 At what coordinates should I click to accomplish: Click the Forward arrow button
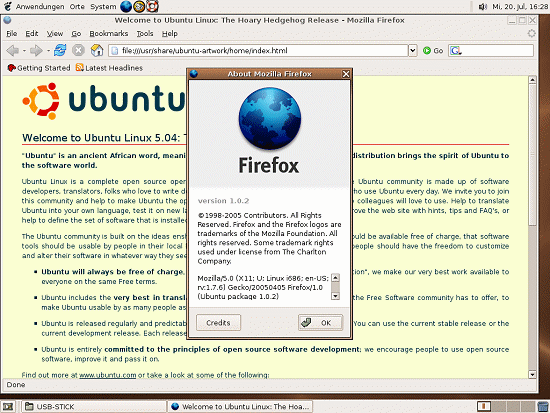(36, 51)
